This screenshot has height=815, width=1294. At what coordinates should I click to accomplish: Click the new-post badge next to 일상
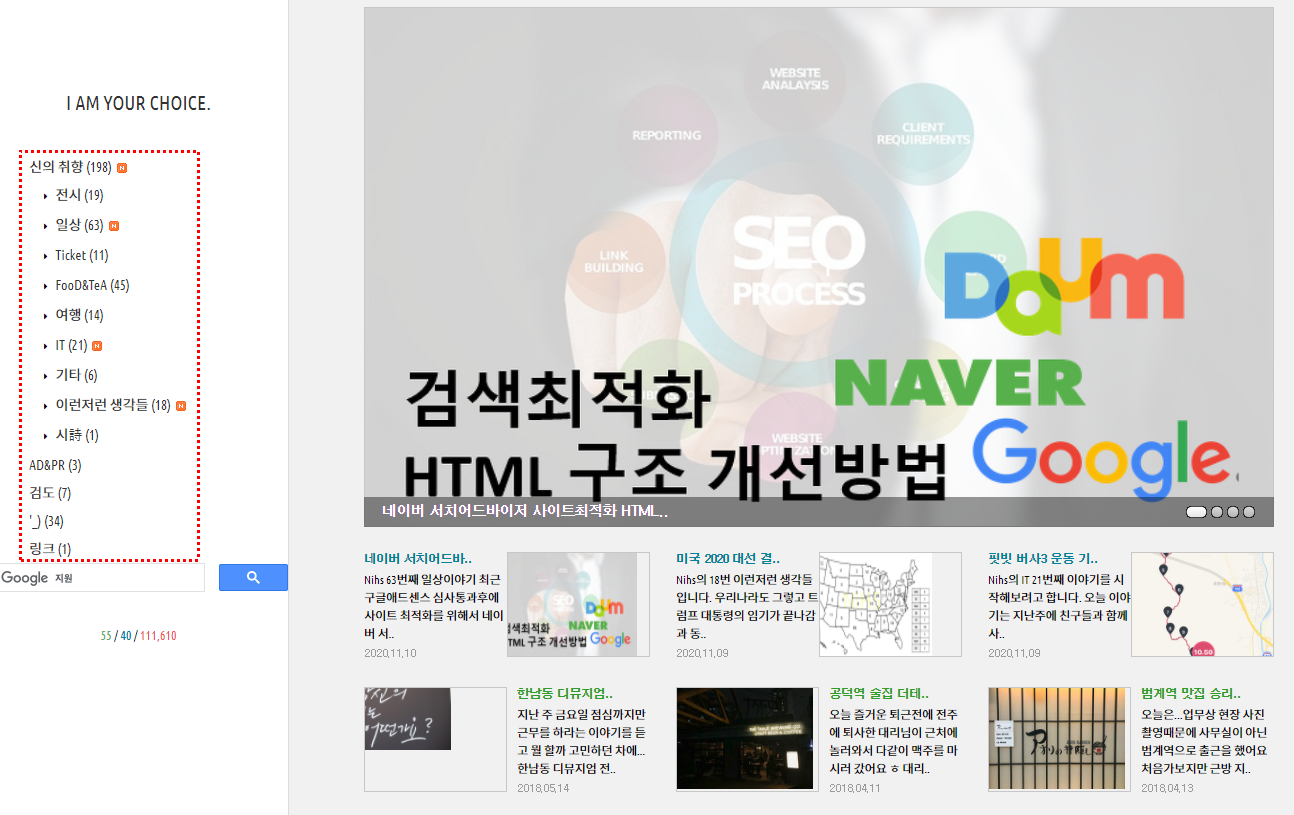click(113, 226)
